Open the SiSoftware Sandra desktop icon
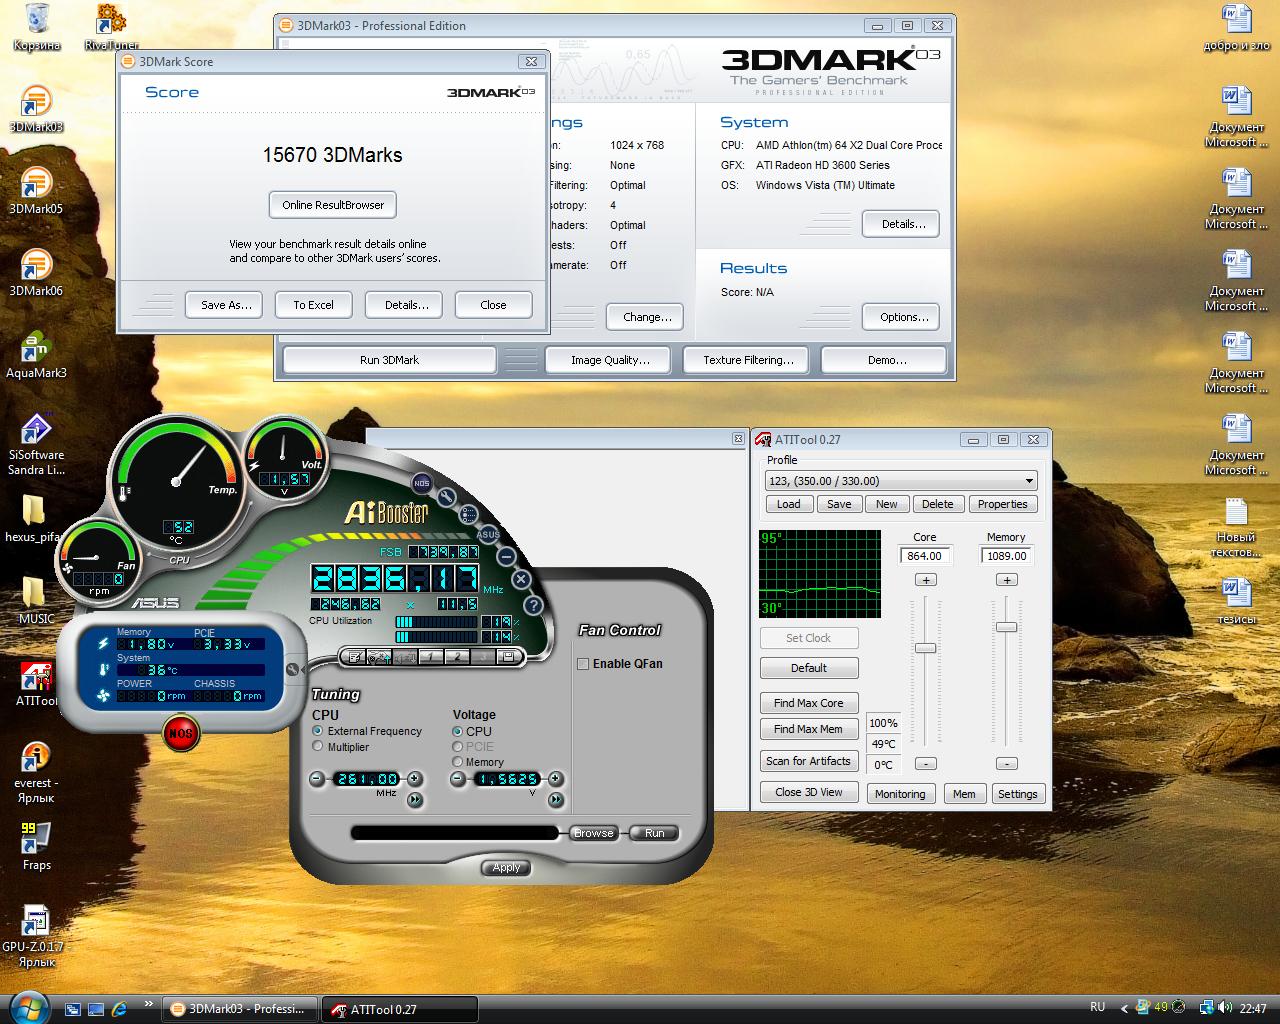 (36, 444)
